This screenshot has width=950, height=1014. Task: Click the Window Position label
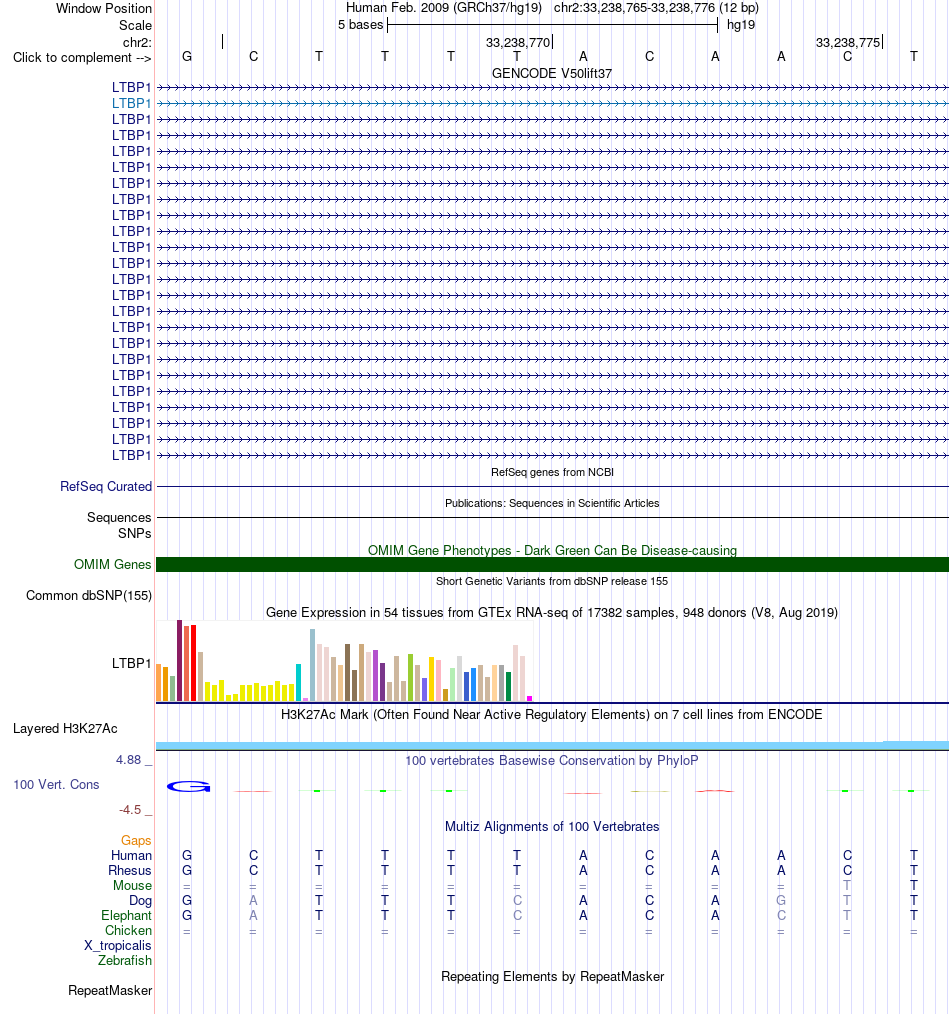(x=104, y=8)
